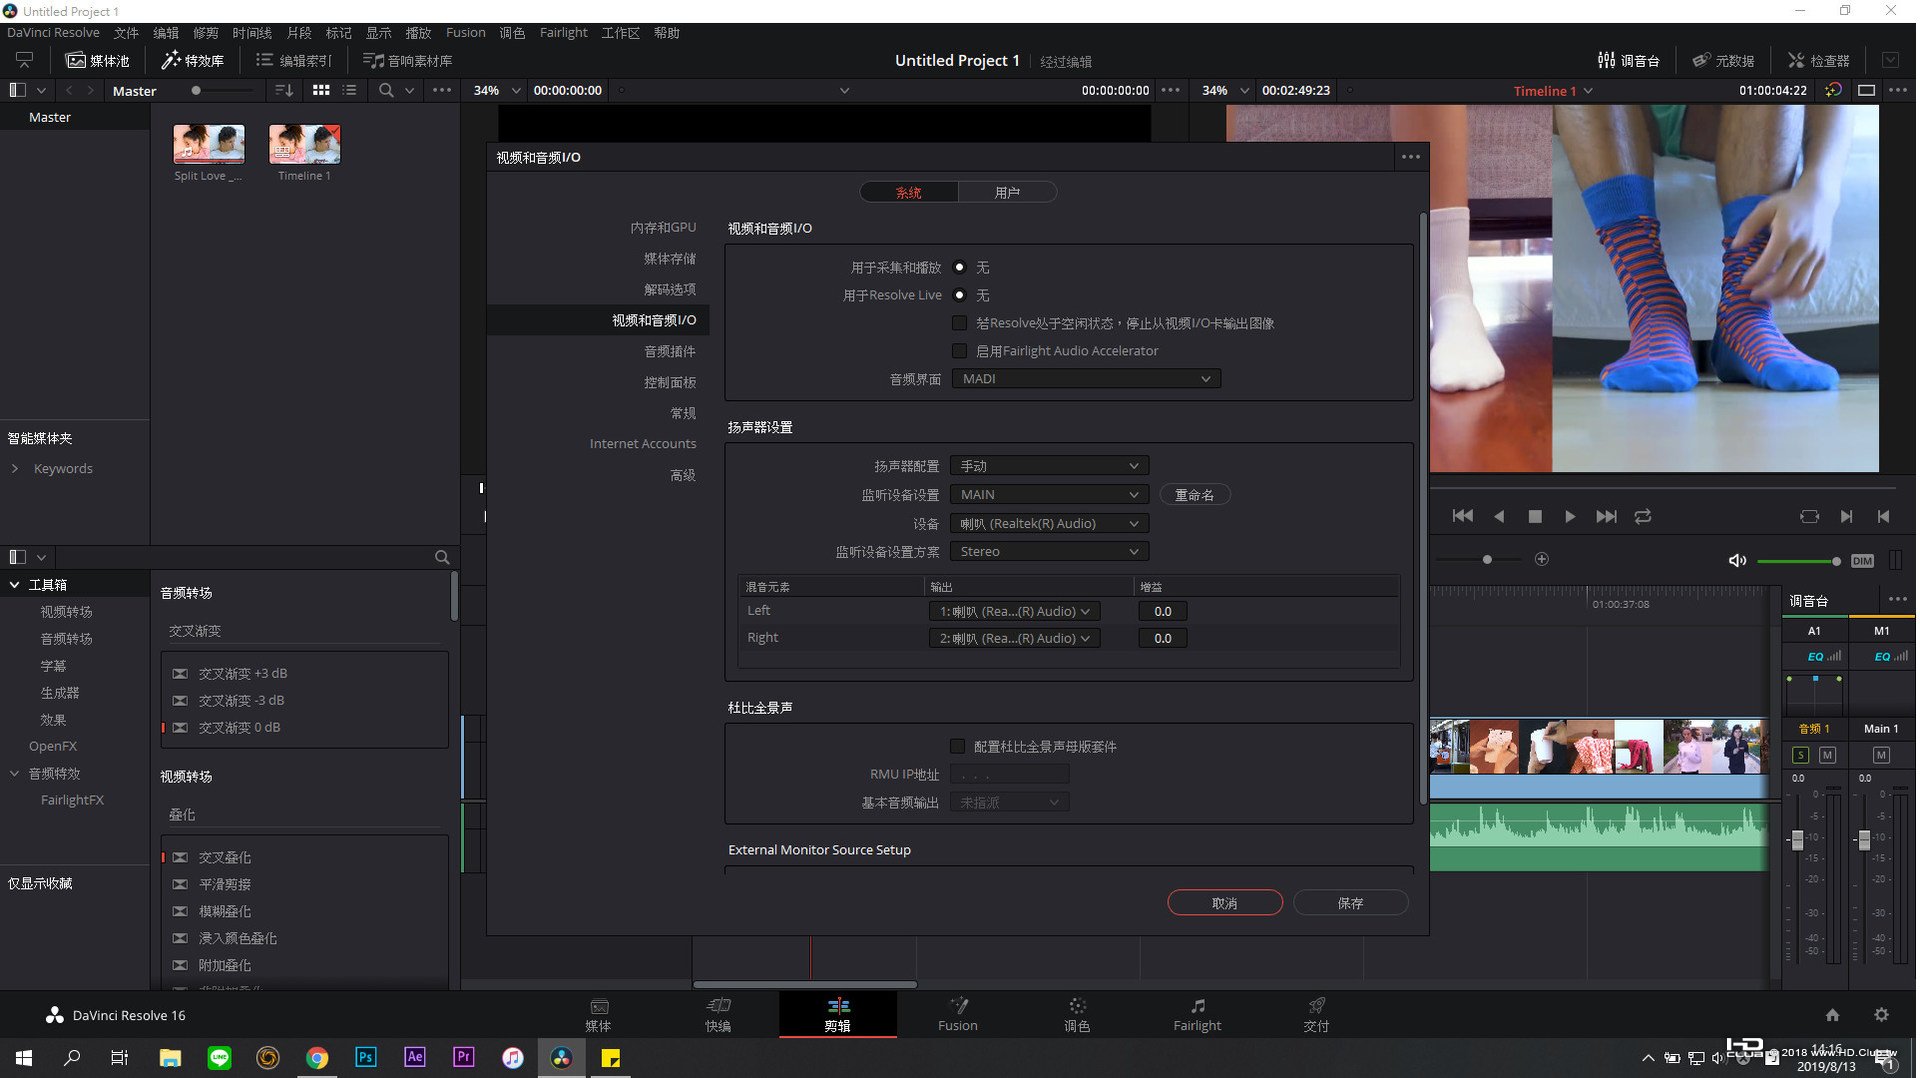Viewport: 1920px width, 1078px height.
Task: Open the 音响素材库 sound library
Action: (x=407, y=60)
